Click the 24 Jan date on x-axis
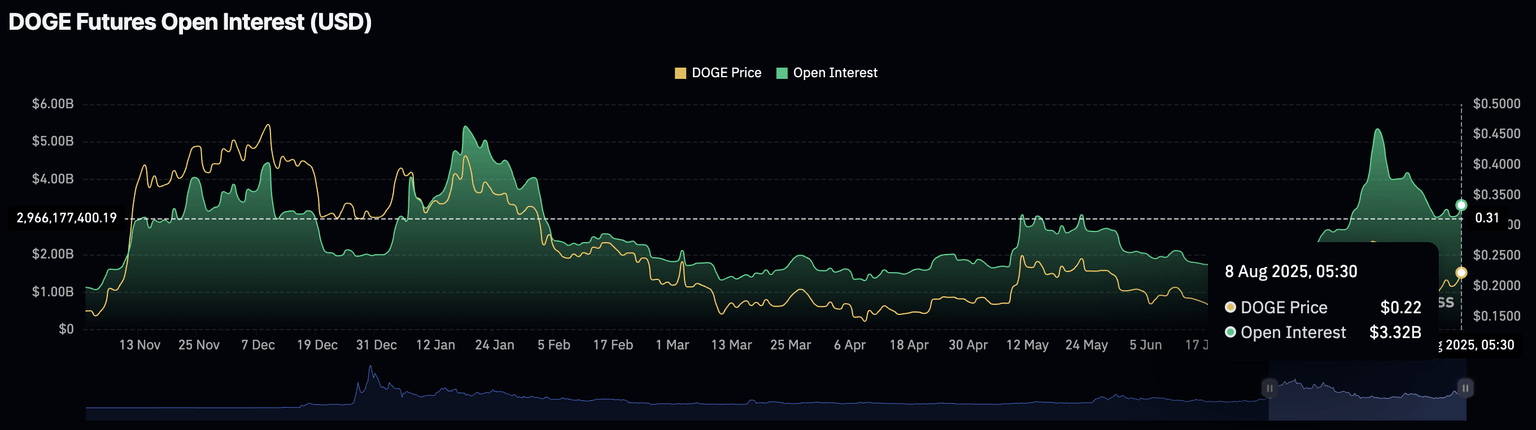This screenshot has height=430, width=1536. pos(494,345)
